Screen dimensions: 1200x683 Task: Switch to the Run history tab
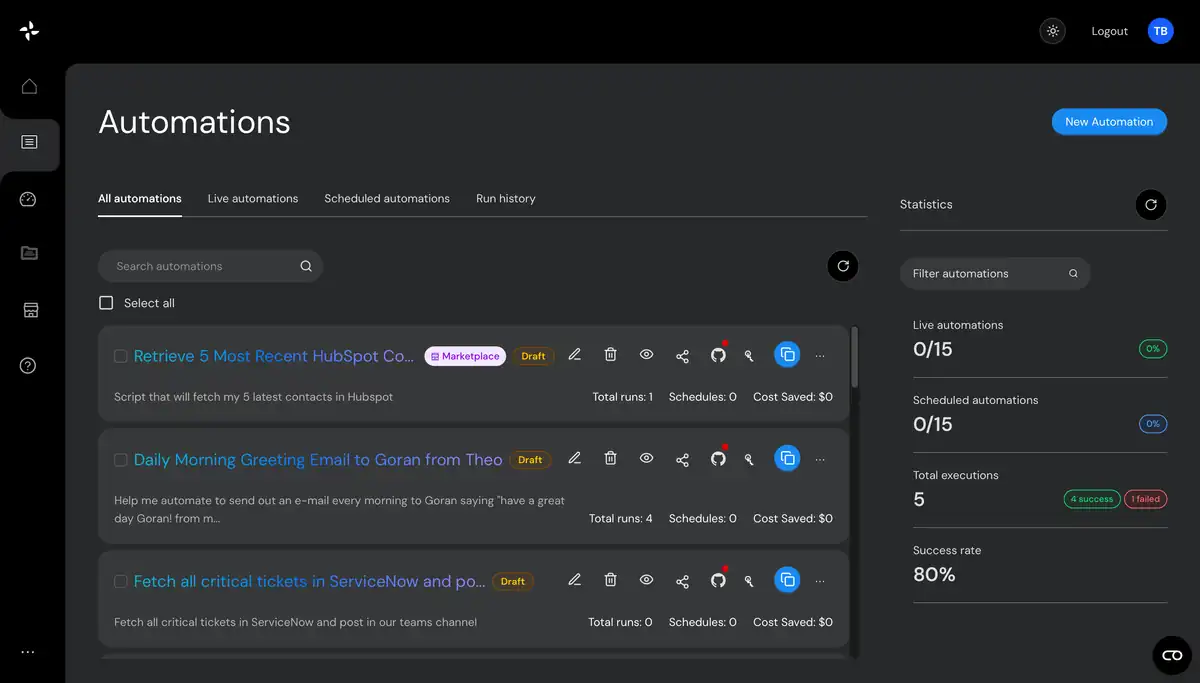pos(505,198)
